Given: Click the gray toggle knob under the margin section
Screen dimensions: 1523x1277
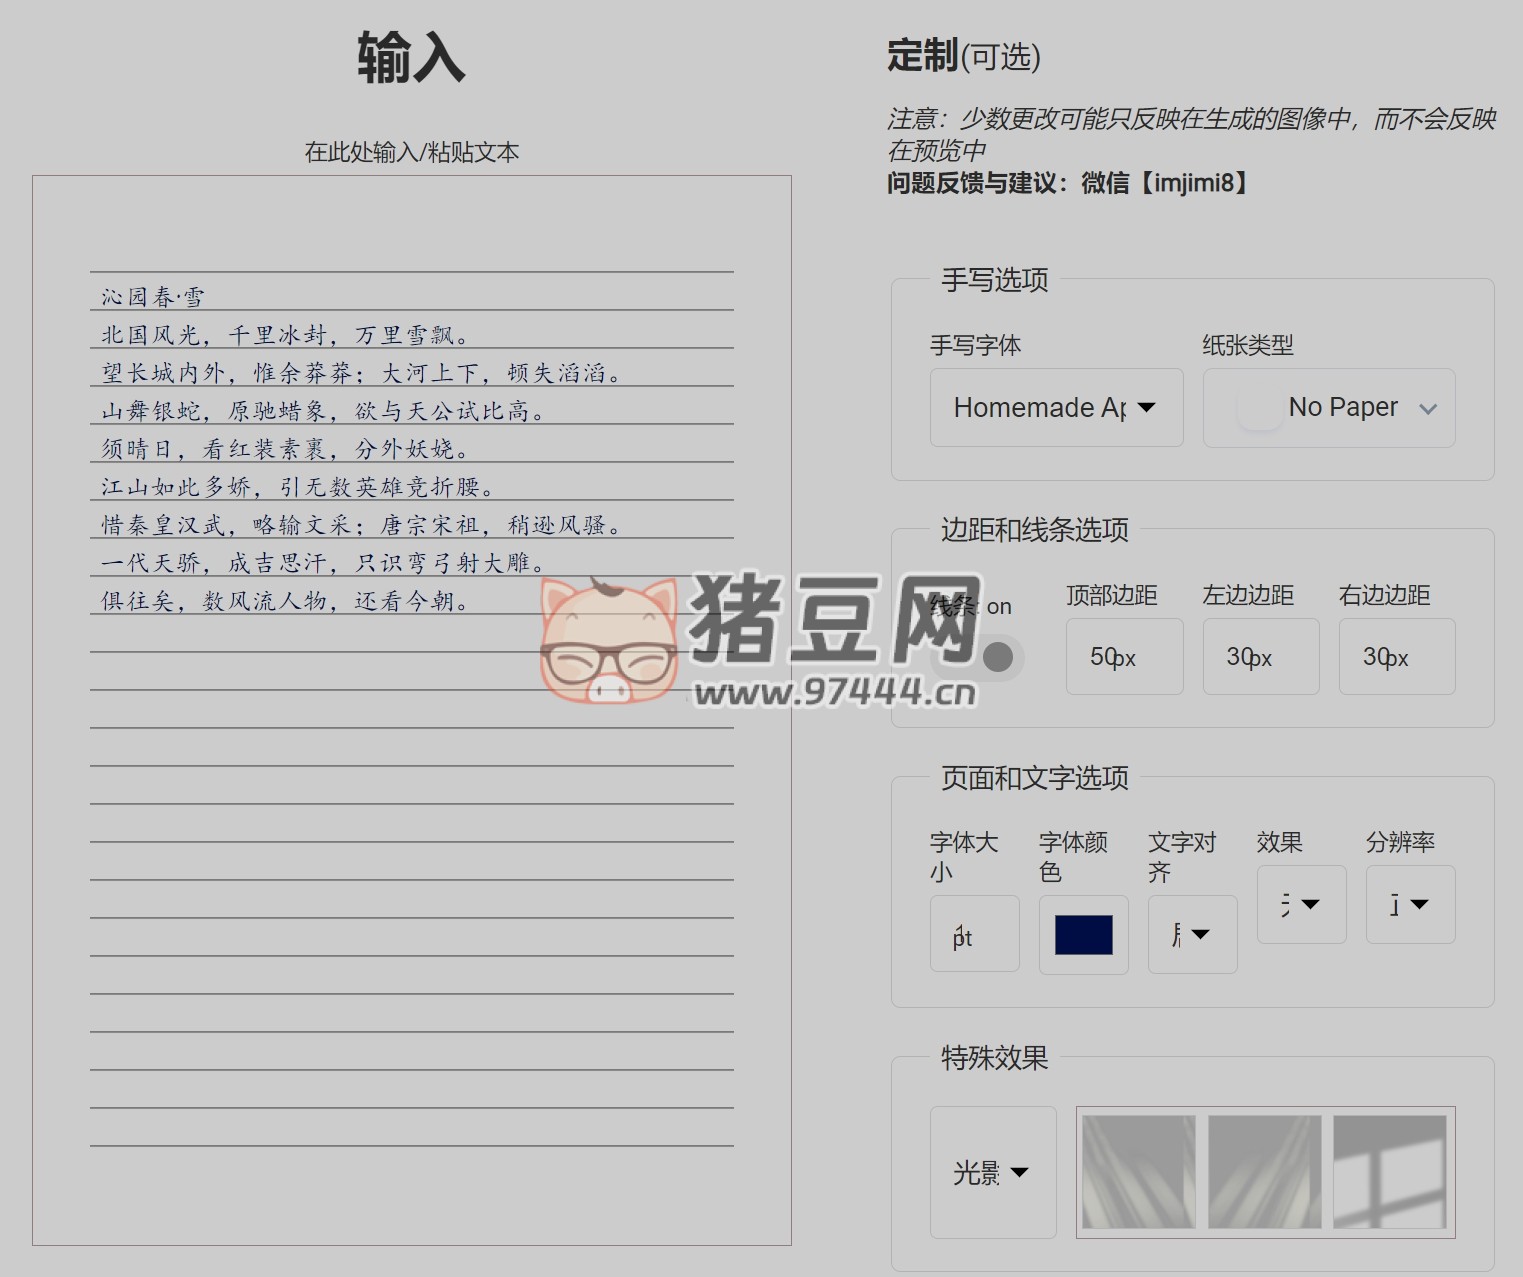Looking at the screenshot, I should coord(996,657).
